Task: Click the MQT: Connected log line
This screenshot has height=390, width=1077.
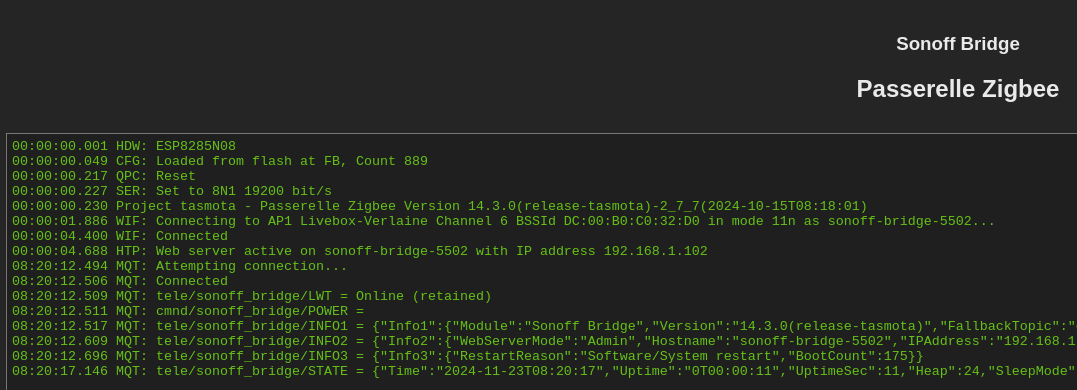Action: click(x=120, y=282)
